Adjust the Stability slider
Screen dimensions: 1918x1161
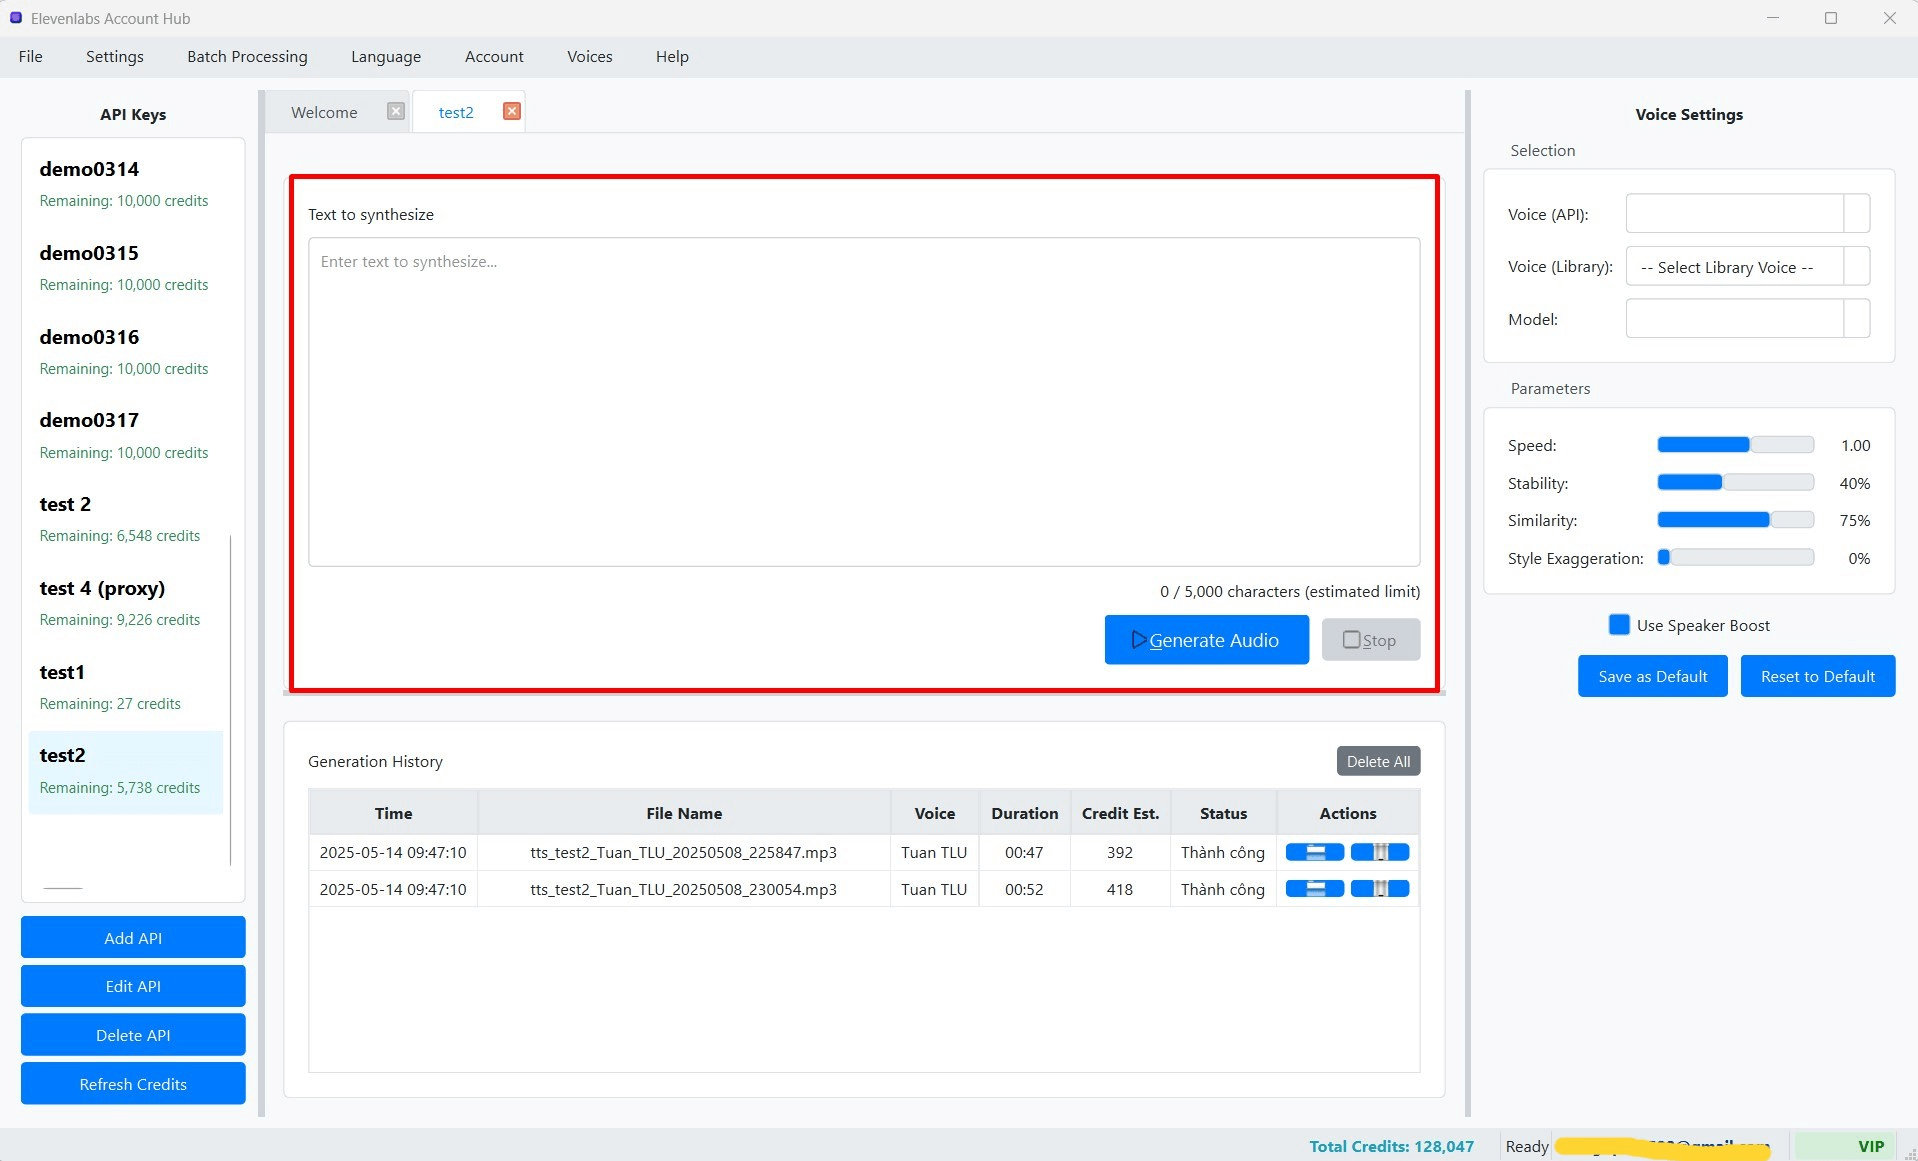(x=1735, y=483)
